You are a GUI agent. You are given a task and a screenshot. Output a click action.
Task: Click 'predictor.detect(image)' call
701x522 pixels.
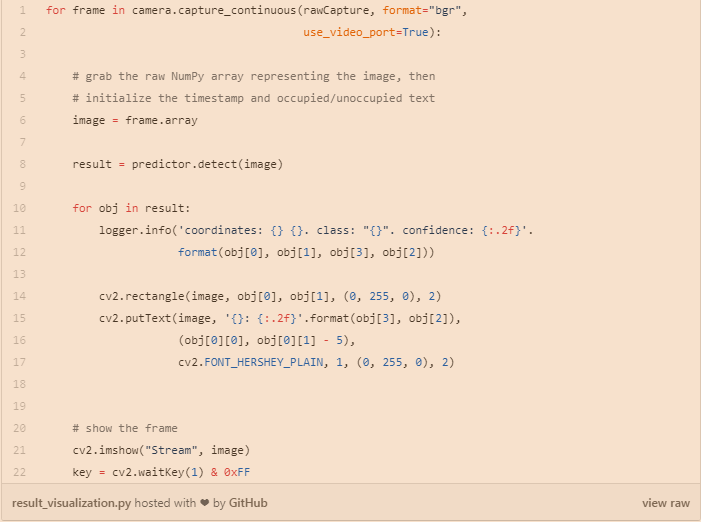207,164
